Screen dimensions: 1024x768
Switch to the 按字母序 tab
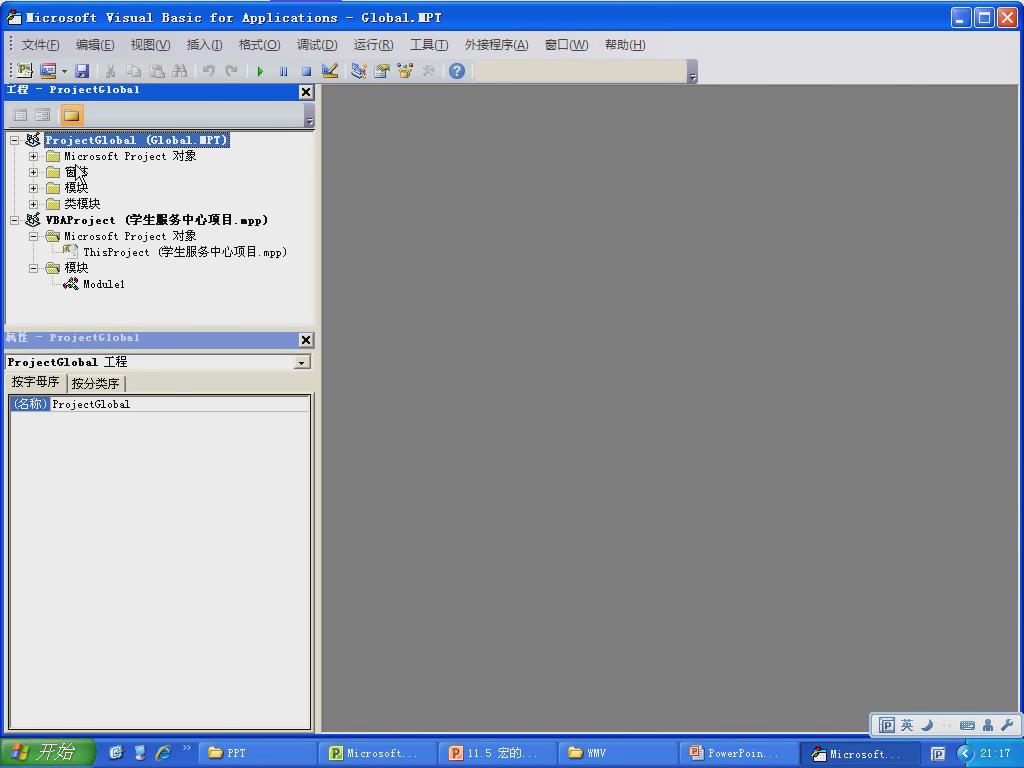click(x=35, y=382)
